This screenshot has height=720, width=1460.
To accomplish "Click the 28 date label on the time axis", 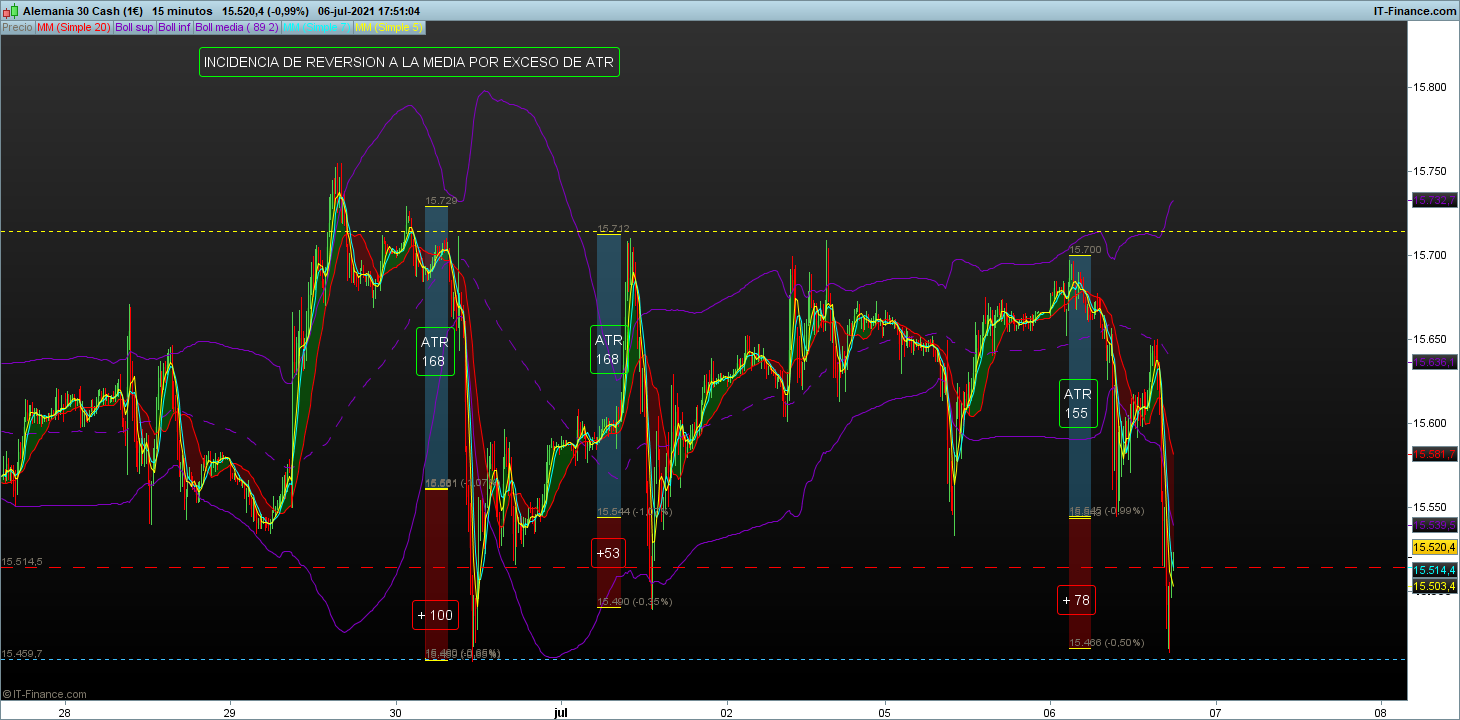I will click(x=65, y=713).
